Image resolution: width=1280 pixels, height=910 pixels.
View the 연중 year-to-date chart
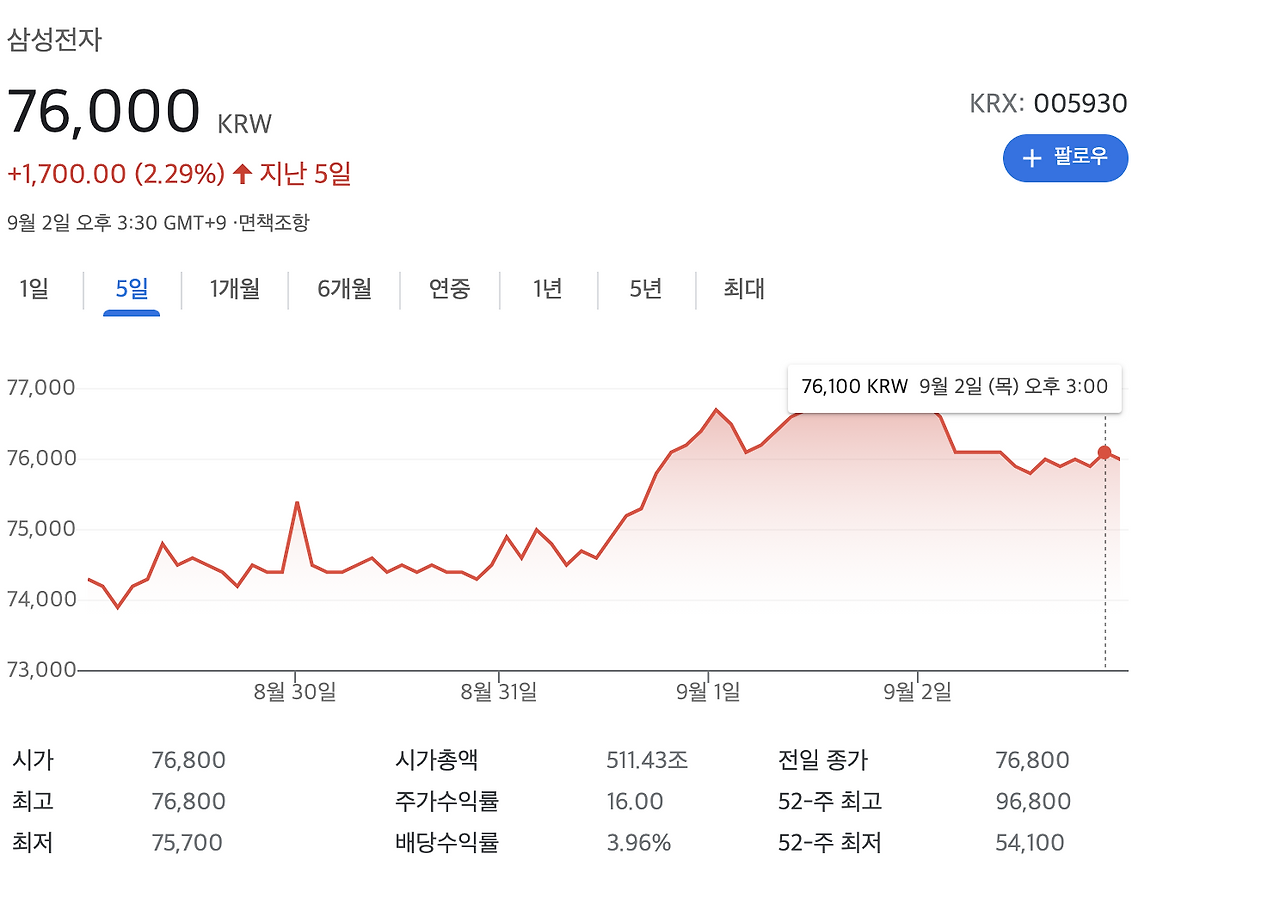[x=449, y=289]
